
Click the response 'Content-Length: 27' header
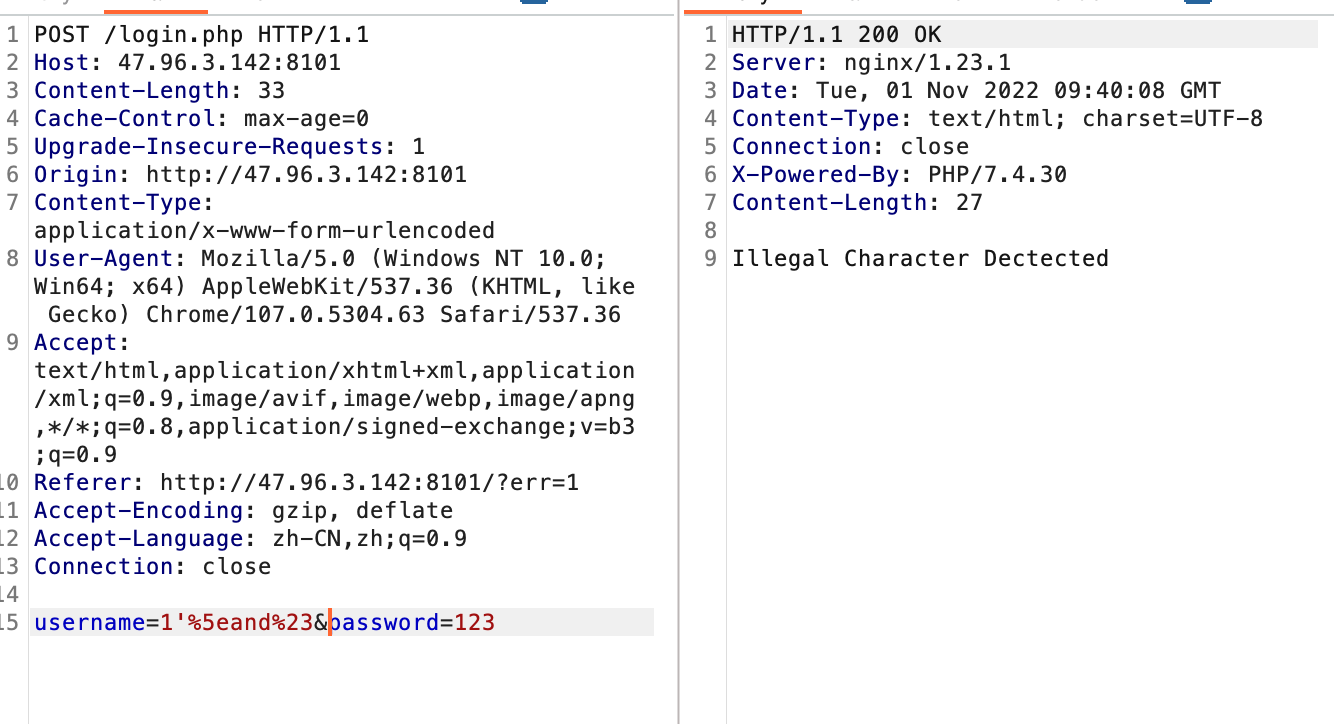click(x=858, y=203)
